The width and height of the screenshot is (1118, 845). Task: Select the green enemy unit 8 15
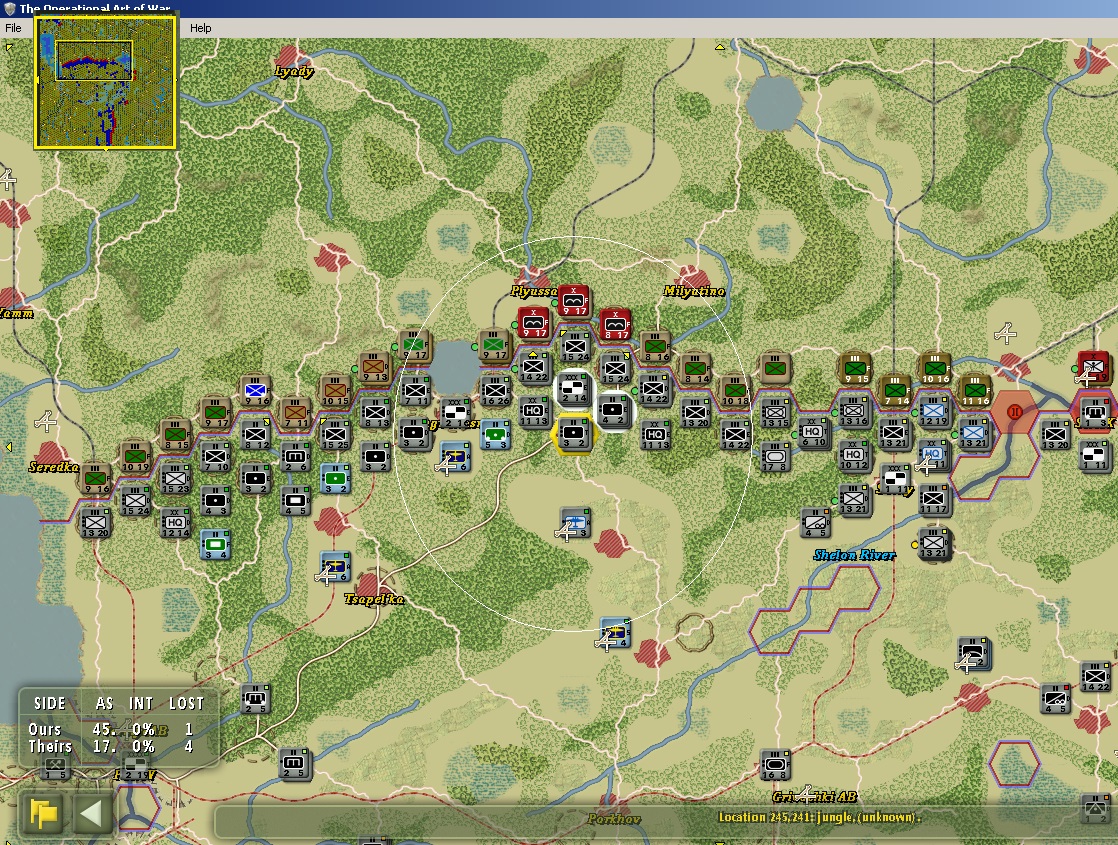click(x=175, y=435)
